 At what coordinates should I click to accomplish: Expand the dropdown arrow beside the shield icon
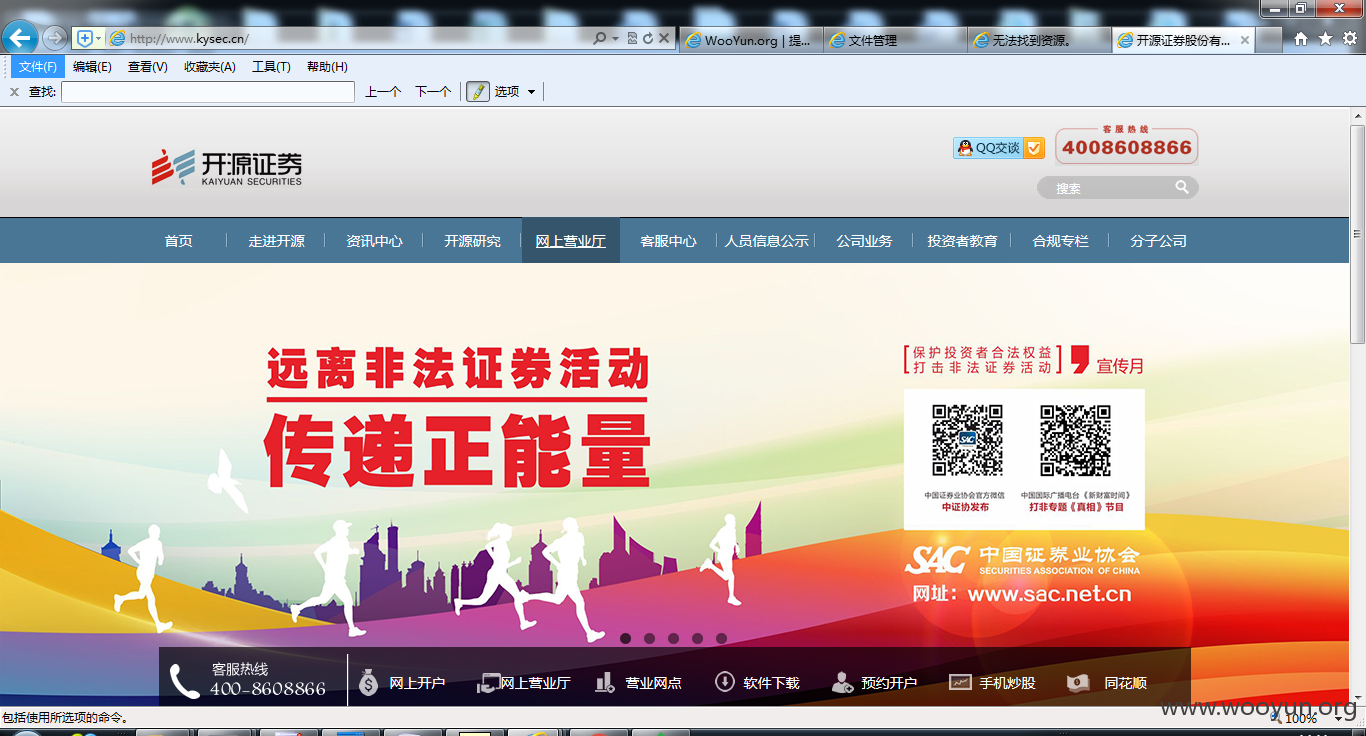pyautogui.click(x=98, y=38)
